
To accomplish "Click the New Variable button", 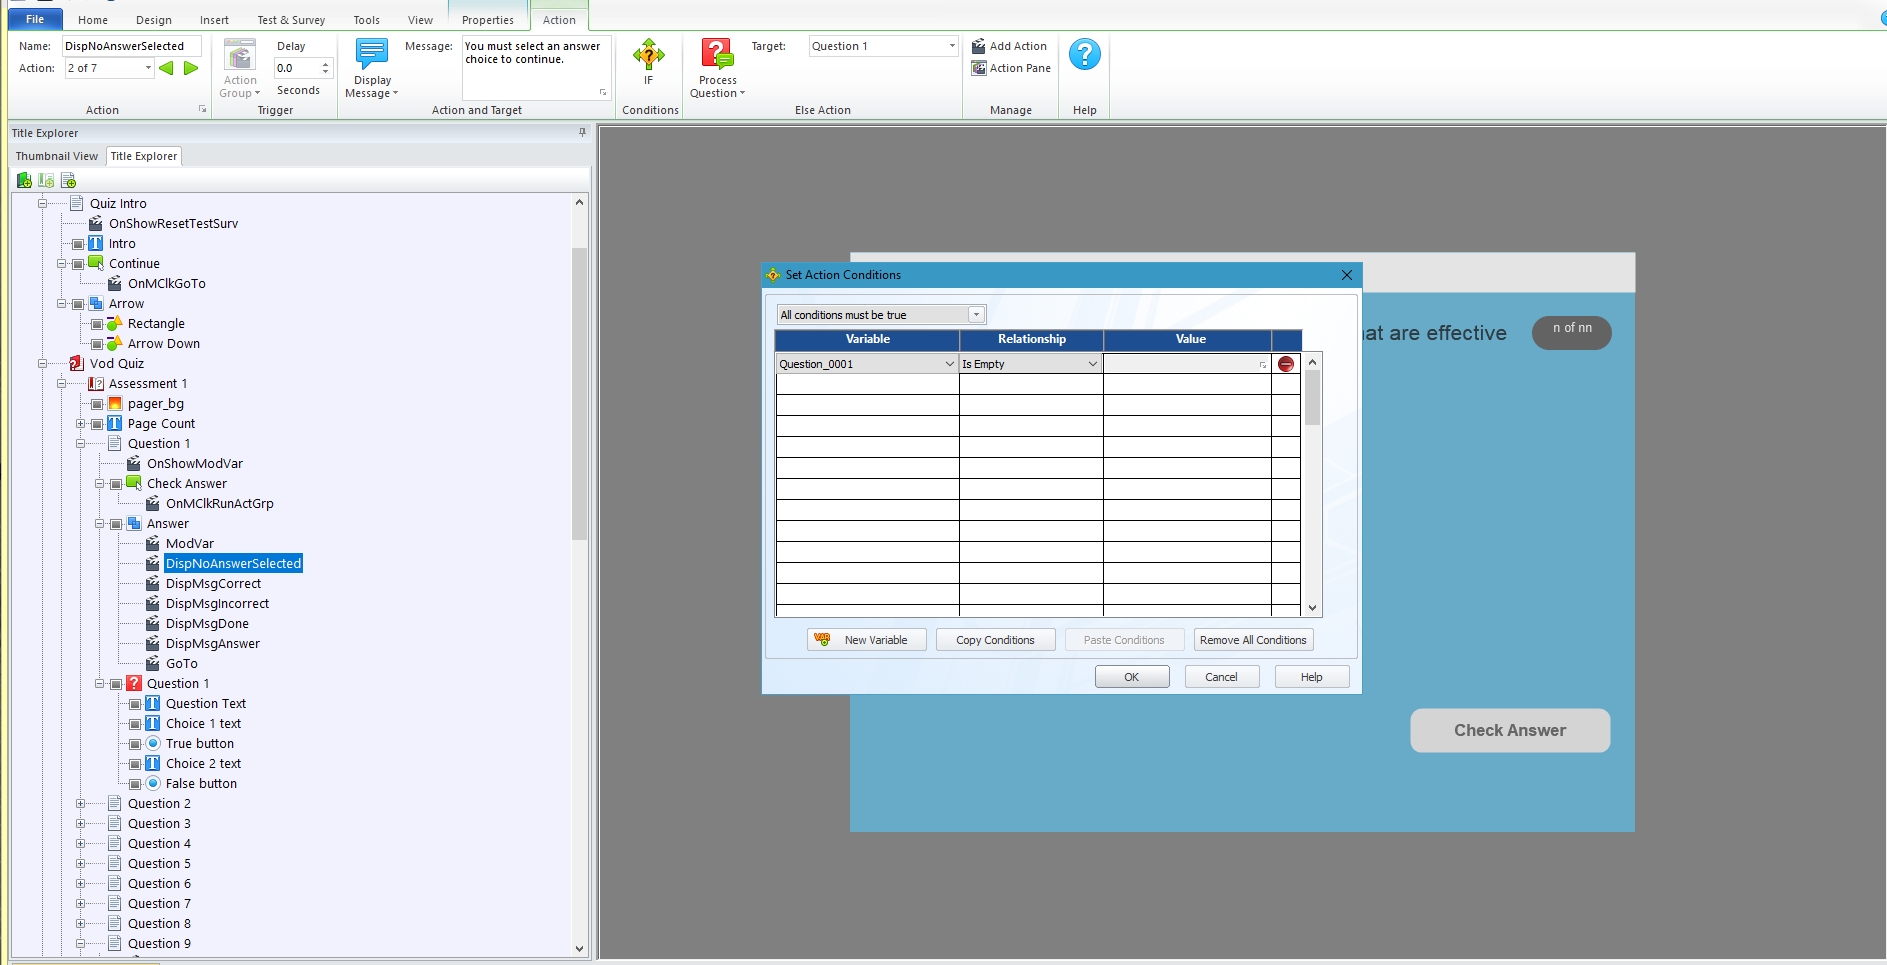I will [x=866, y=640].
